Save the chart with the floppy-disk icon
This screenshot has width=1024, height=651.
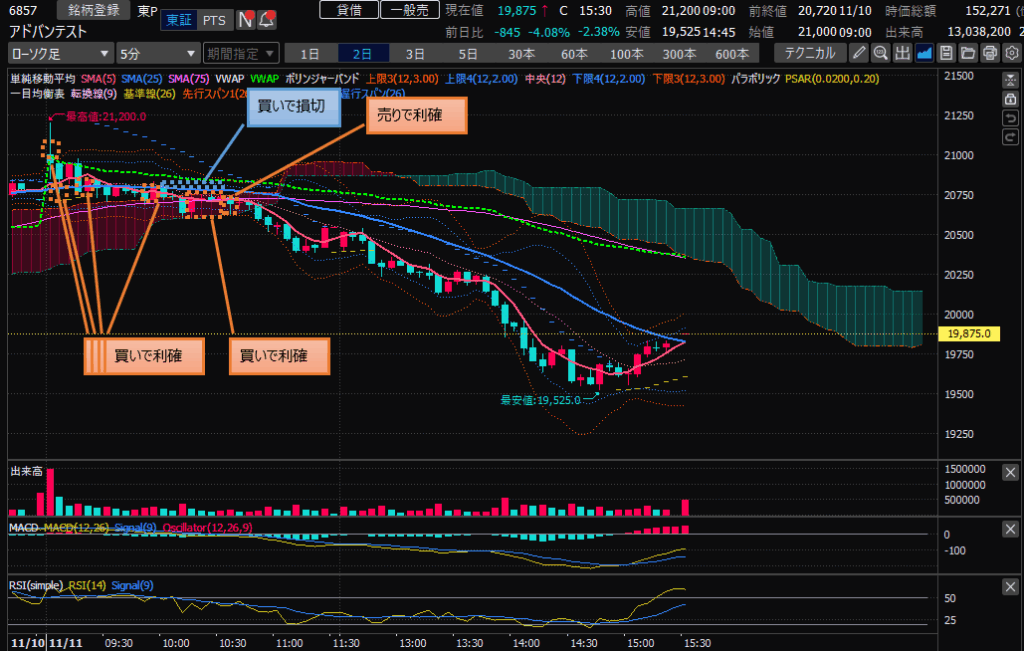tap(946, 53)
